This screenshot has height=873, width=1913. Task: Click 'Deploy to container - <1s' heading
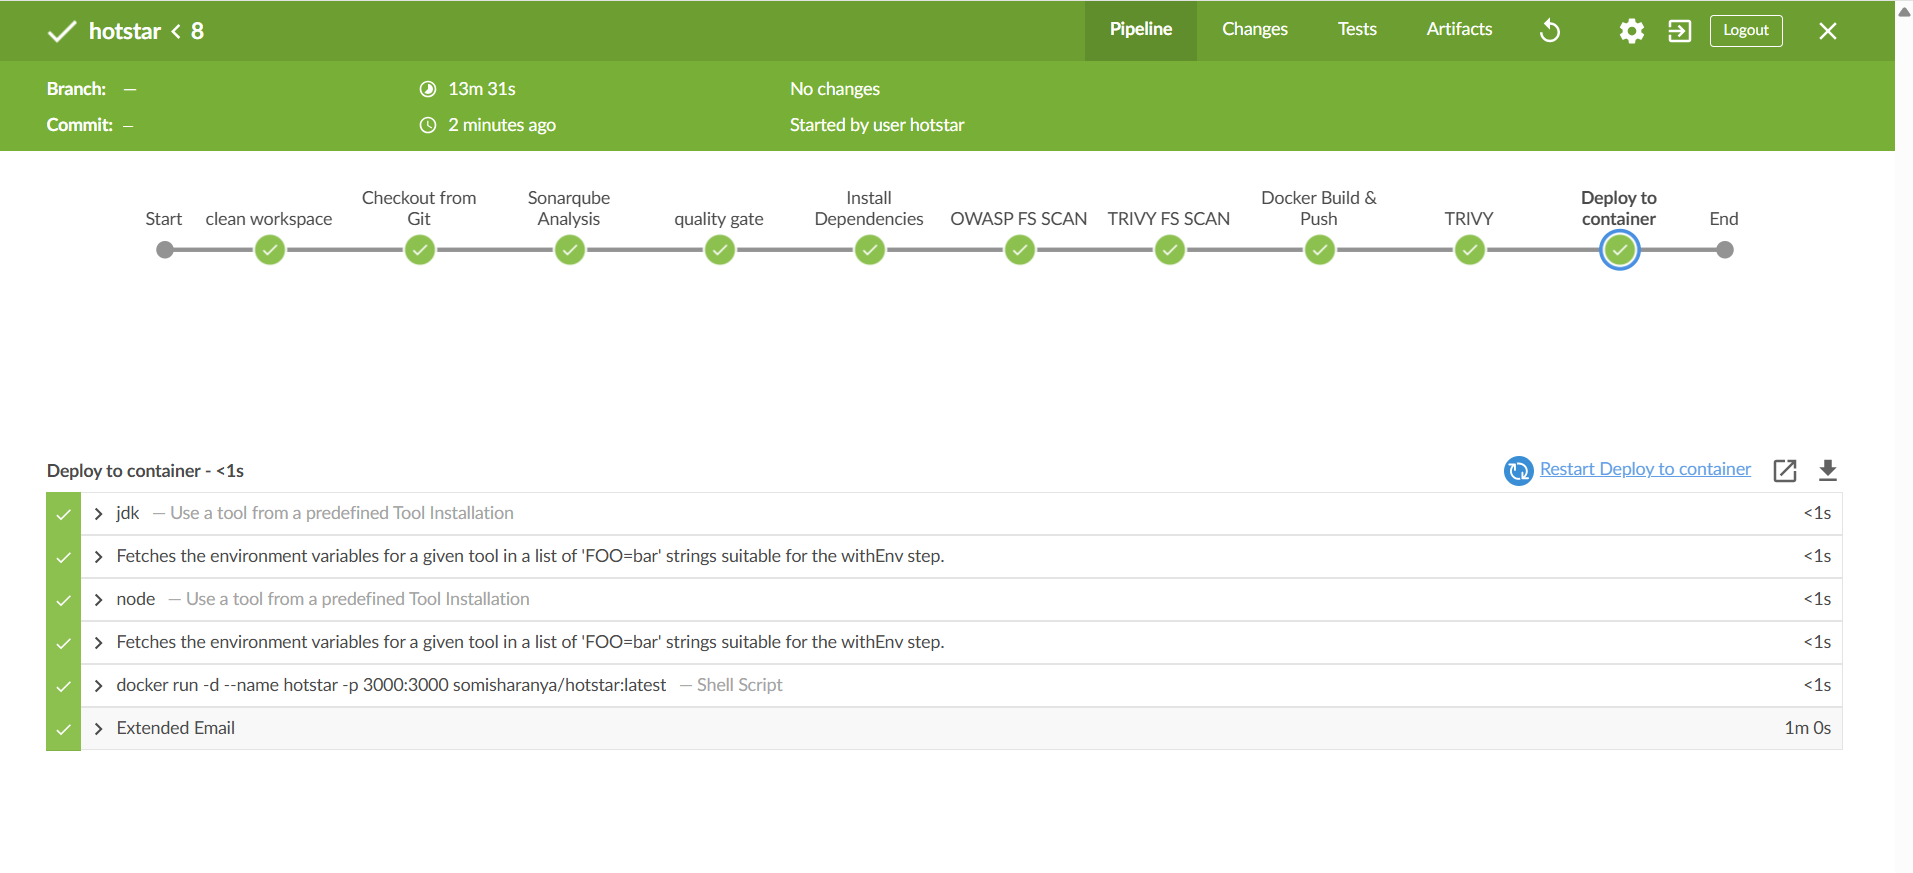pyautogui.click(x=145, y=471)
